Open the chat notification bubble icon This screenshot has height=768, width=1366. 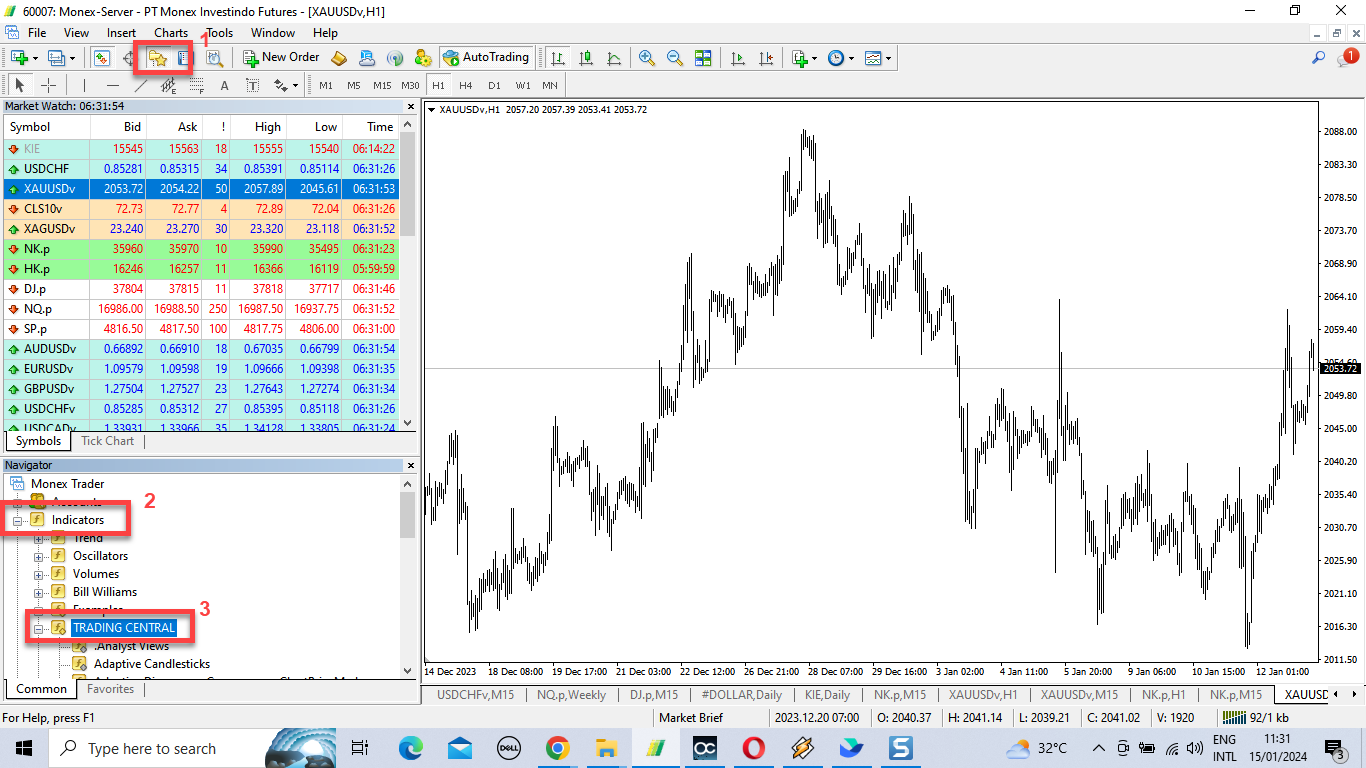1347,58
